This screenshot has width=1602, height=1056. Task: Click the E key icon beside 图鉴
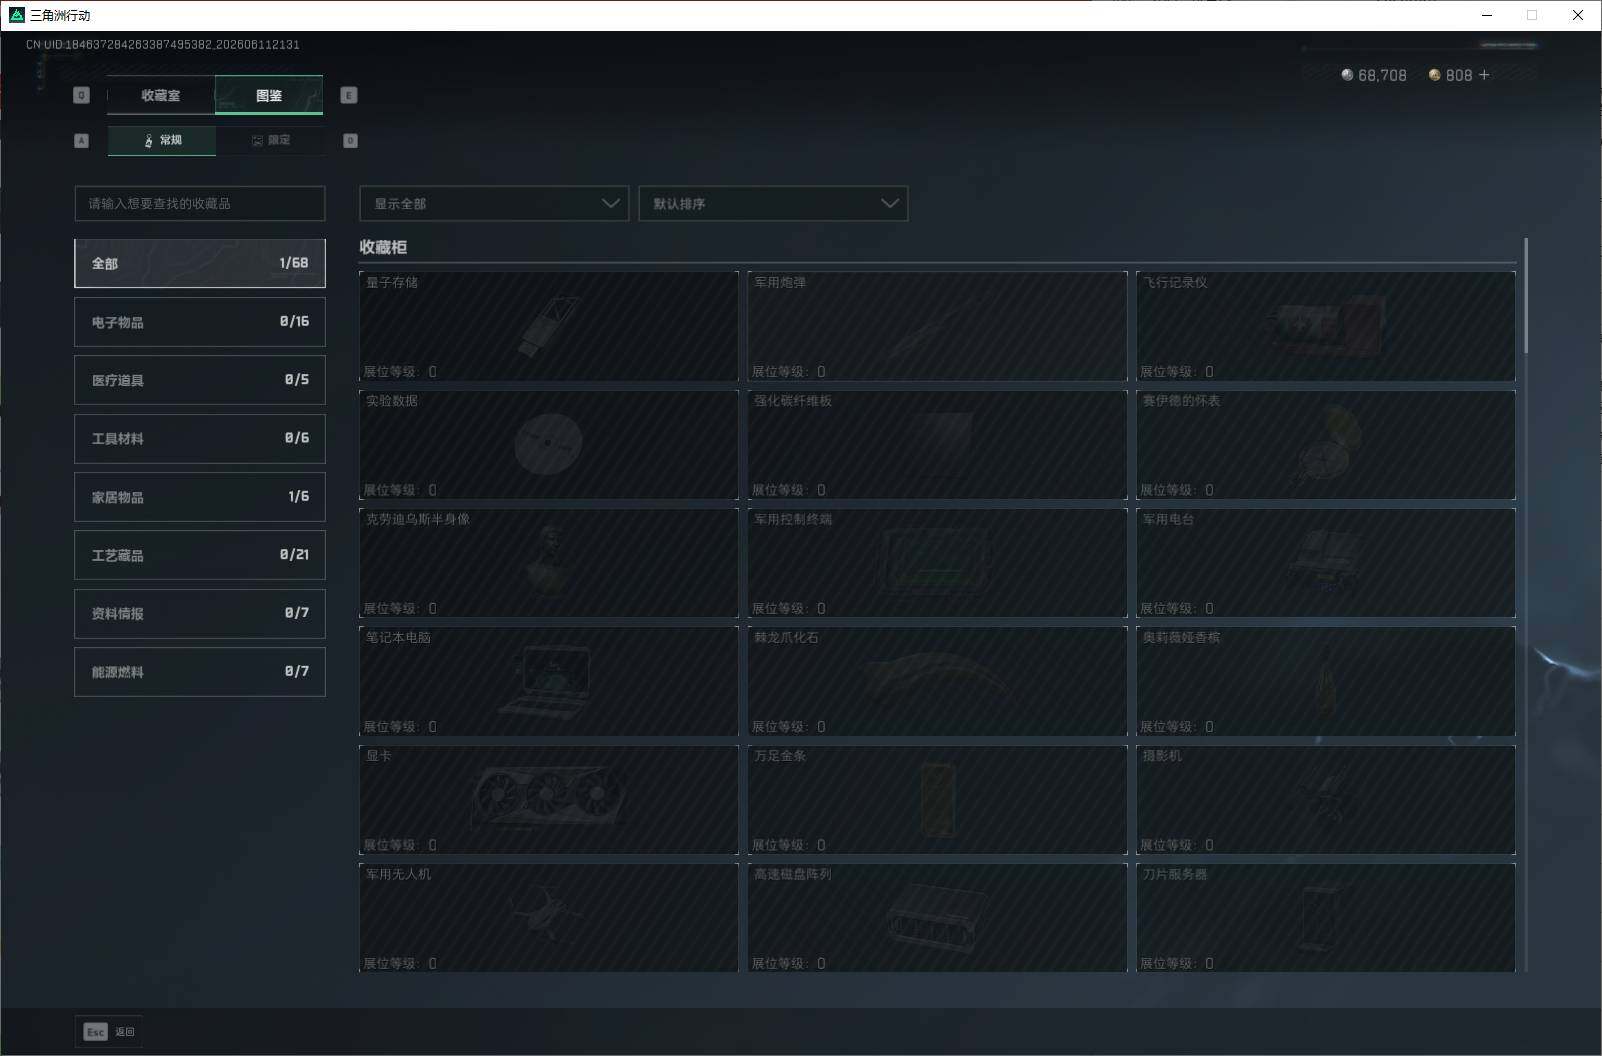(x=349, y=95)
